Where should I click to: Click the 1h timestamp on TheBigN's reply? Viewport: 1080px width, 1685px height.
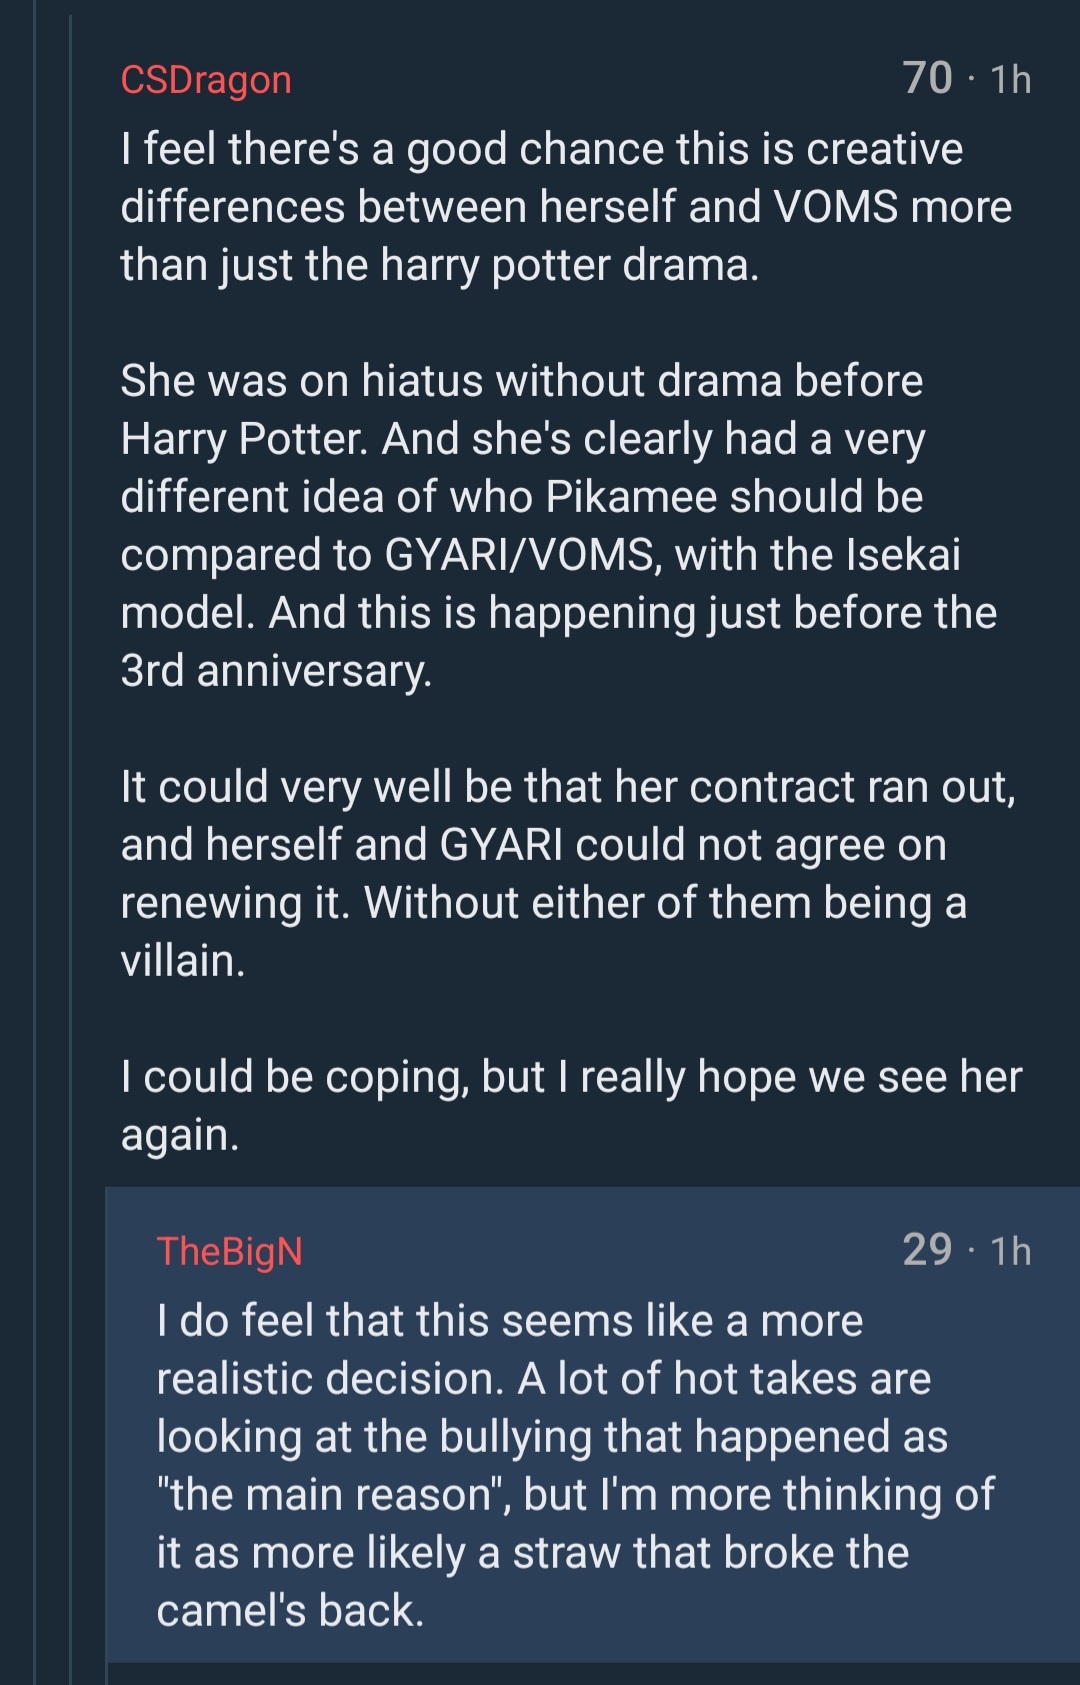[1010, 1251]
